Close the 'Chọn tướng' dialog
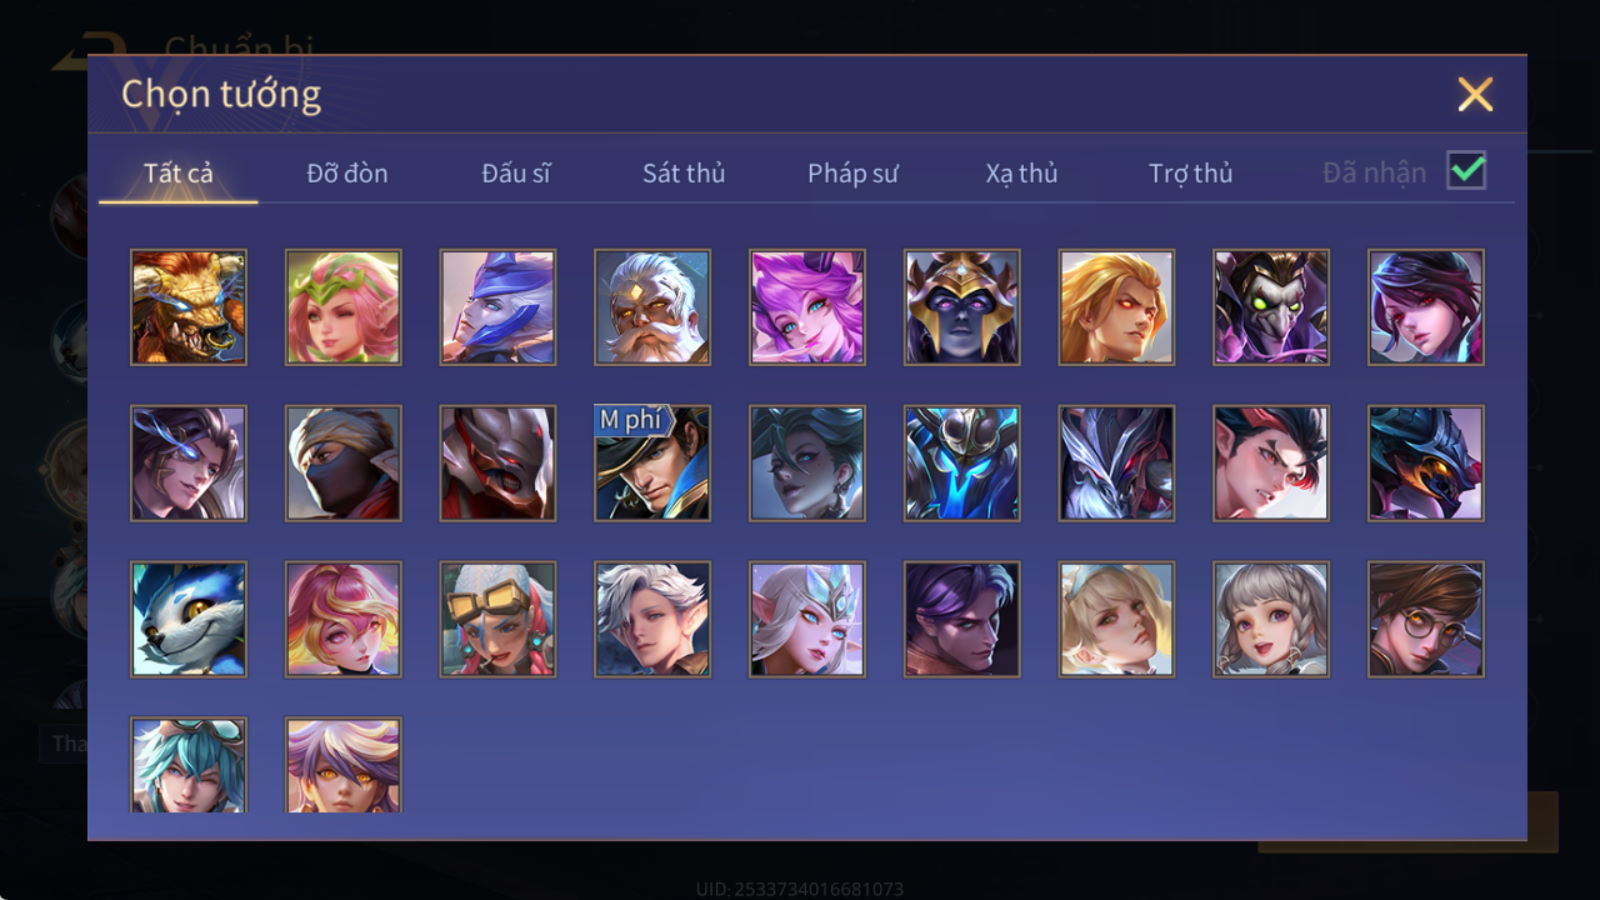The image size is (1600, 900). click(1475, 94)
